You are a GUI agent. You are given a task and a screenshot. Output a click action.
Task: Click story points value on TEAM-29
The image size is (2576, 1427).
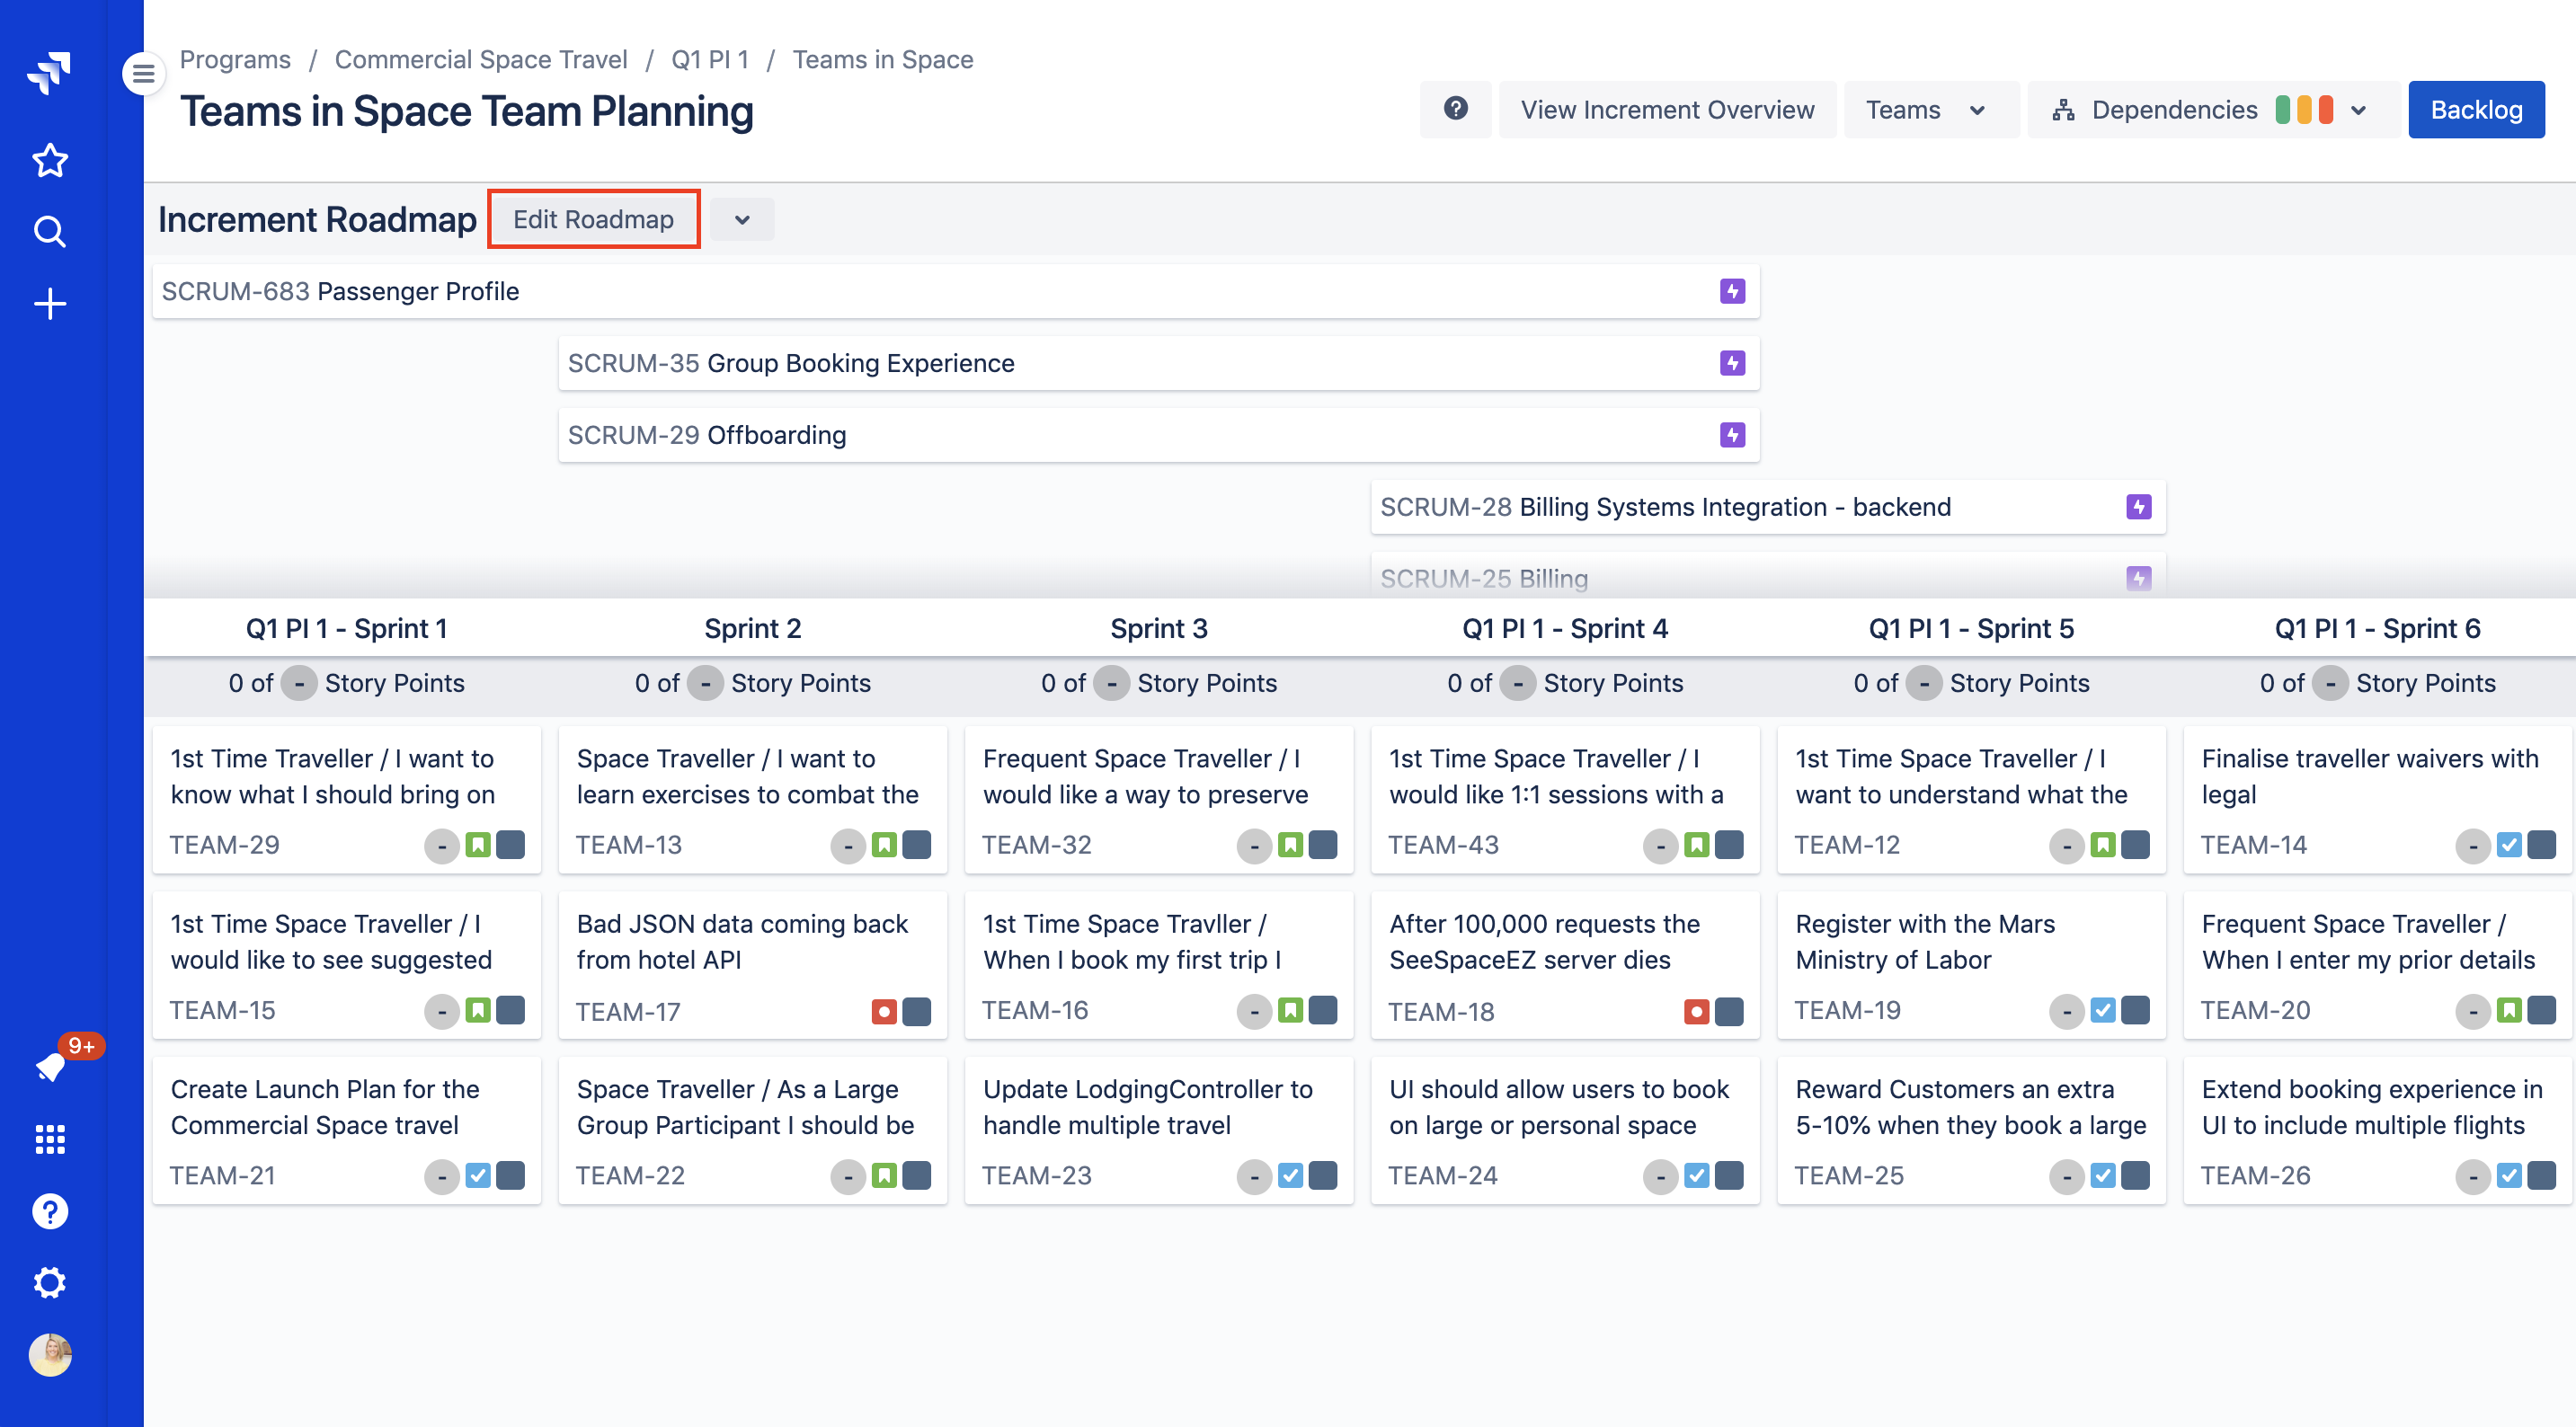[441, 846]
